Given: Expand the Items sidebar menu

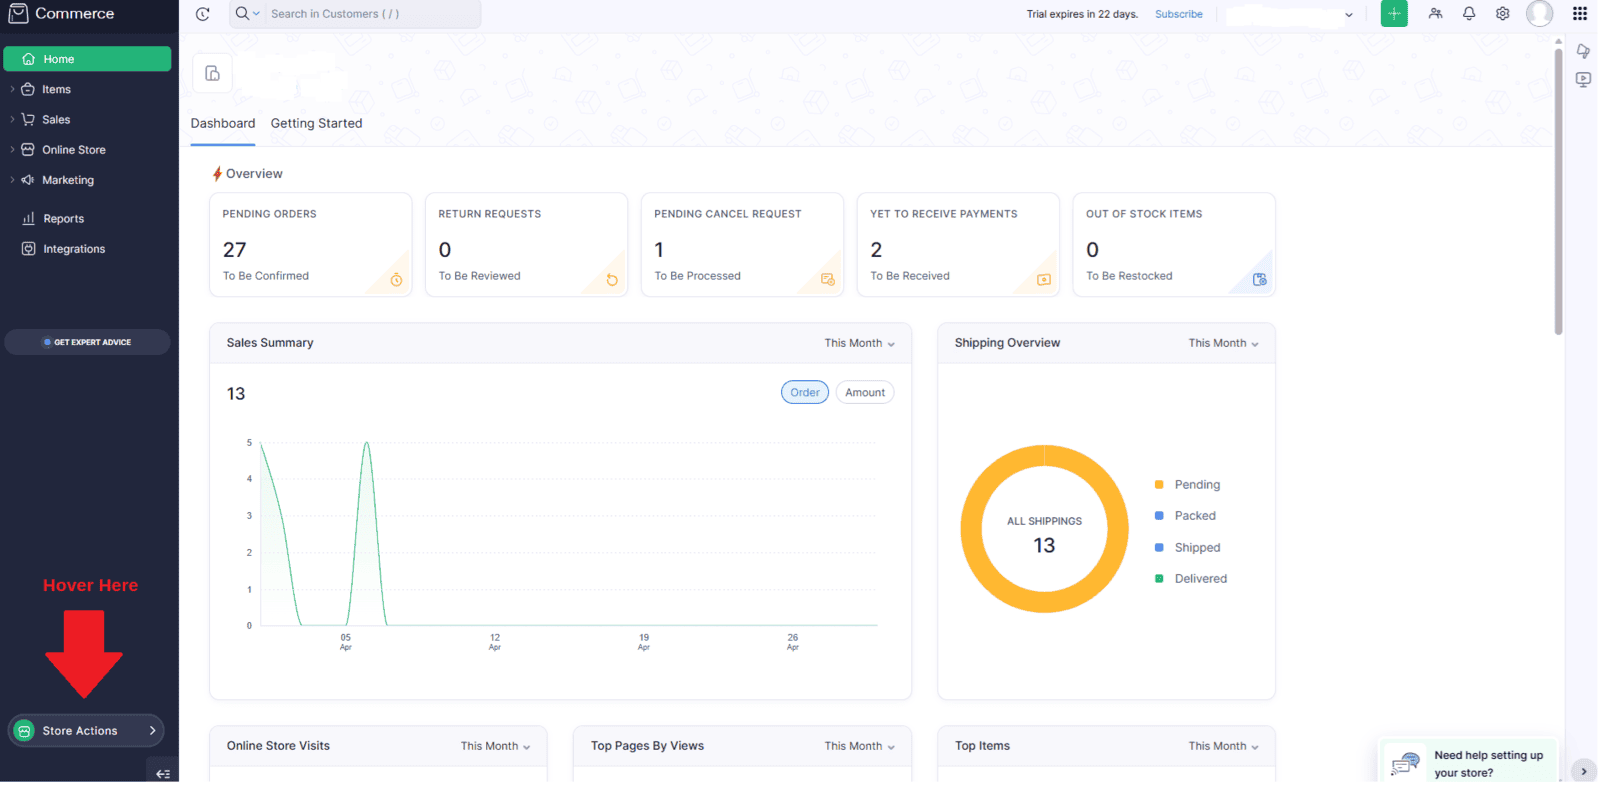Looking at the screenshot, I should [56, 90].
